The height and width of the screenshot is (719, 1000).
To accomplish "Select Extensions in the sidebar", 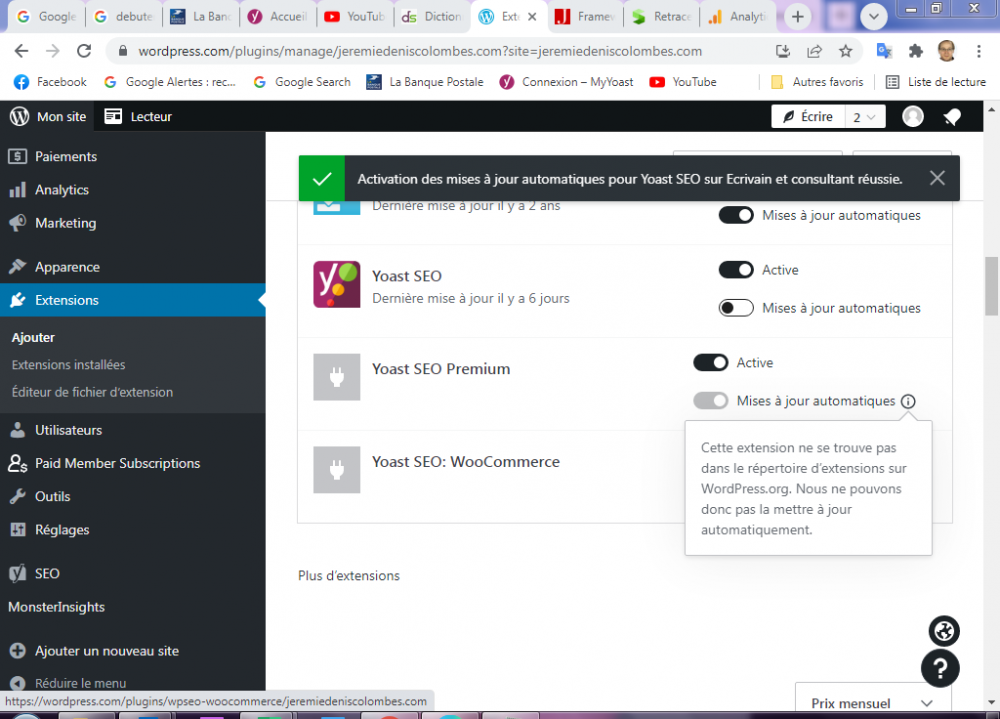I will 133,300.
